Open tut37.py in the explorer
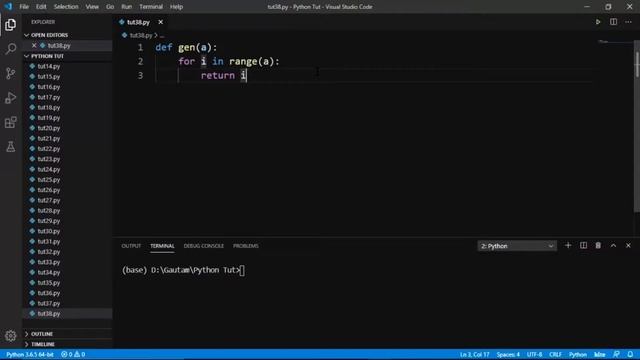This screenshot has height=360, width=640. pyautogui.click(x=49, y=303)
